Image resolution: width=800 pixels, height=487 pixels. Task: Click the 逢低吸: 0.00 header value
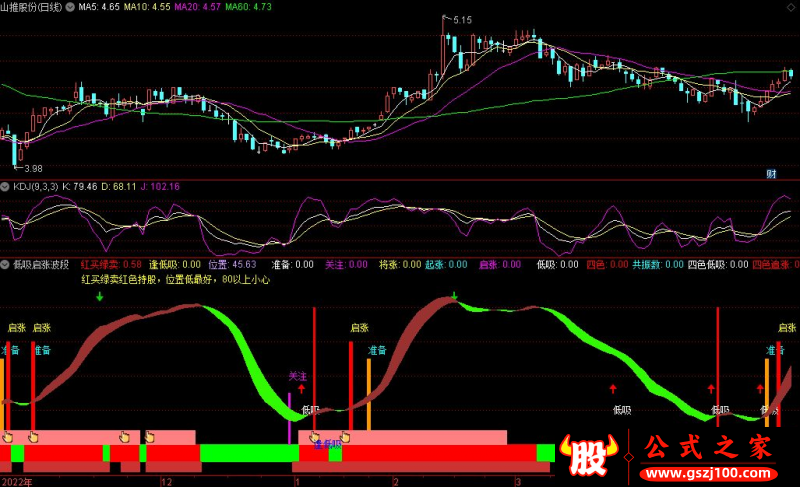point(174,265)
